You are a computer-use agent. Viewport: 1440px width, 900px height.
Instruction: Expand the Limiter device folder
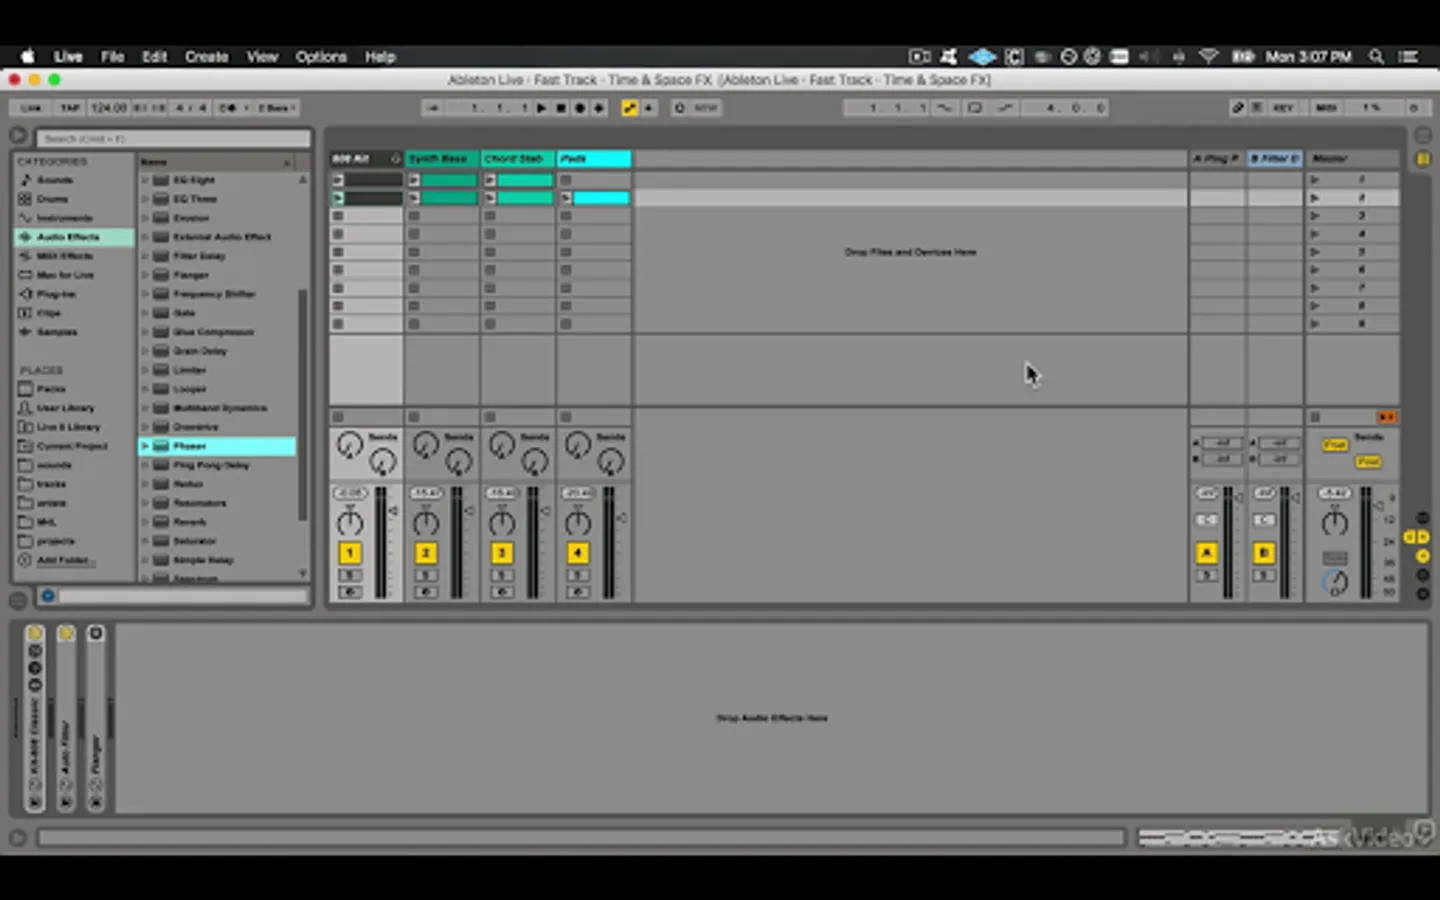tap(145, 370)
